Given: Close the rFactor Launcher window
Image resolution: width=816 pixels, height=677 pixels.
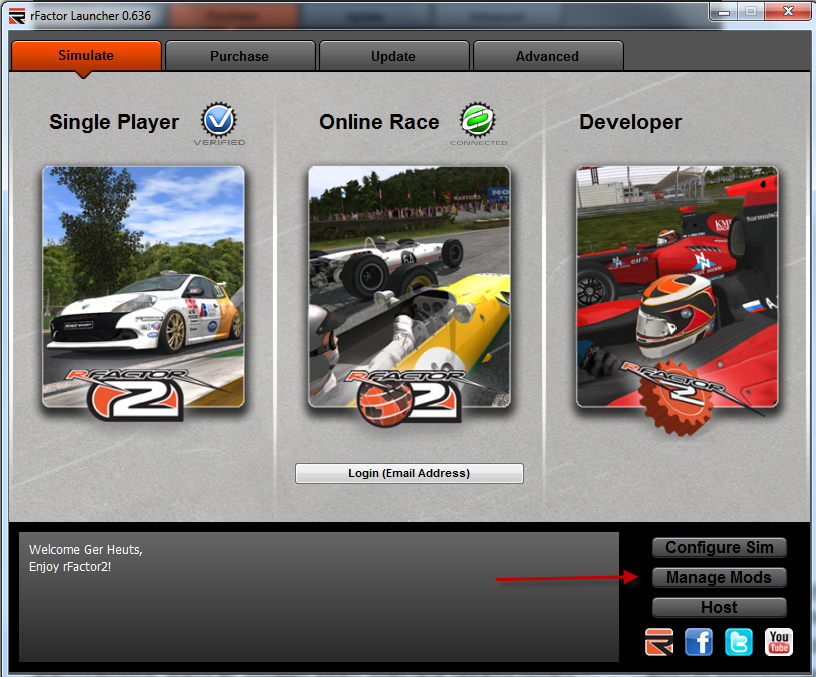Looking at the screenshot, I should [788, 11].
